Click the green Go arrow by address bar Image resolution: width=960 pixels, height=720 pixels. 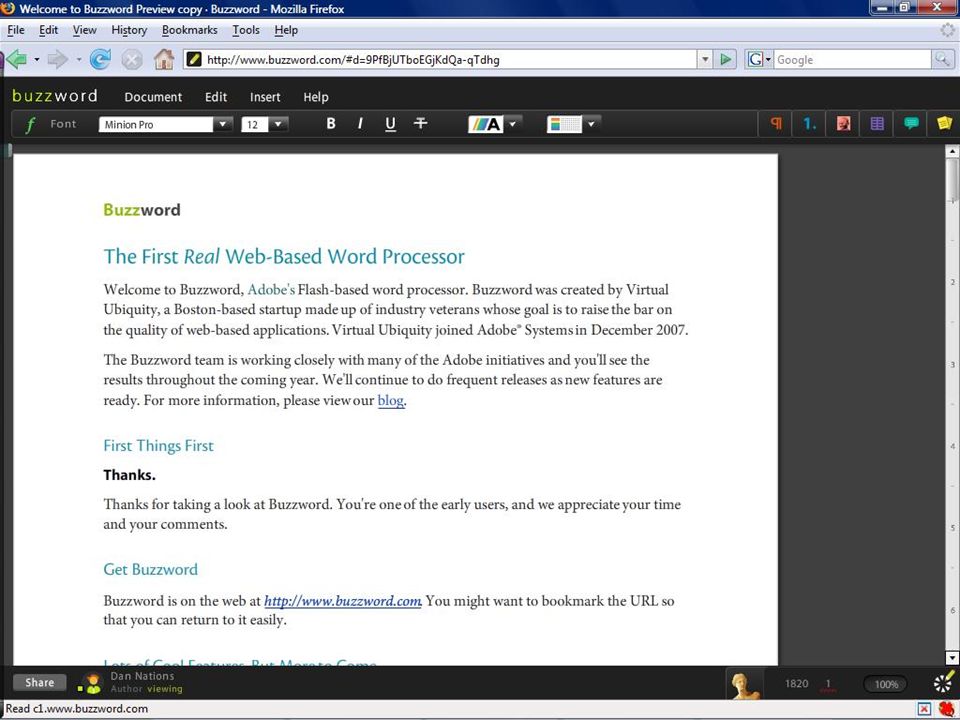726,59
